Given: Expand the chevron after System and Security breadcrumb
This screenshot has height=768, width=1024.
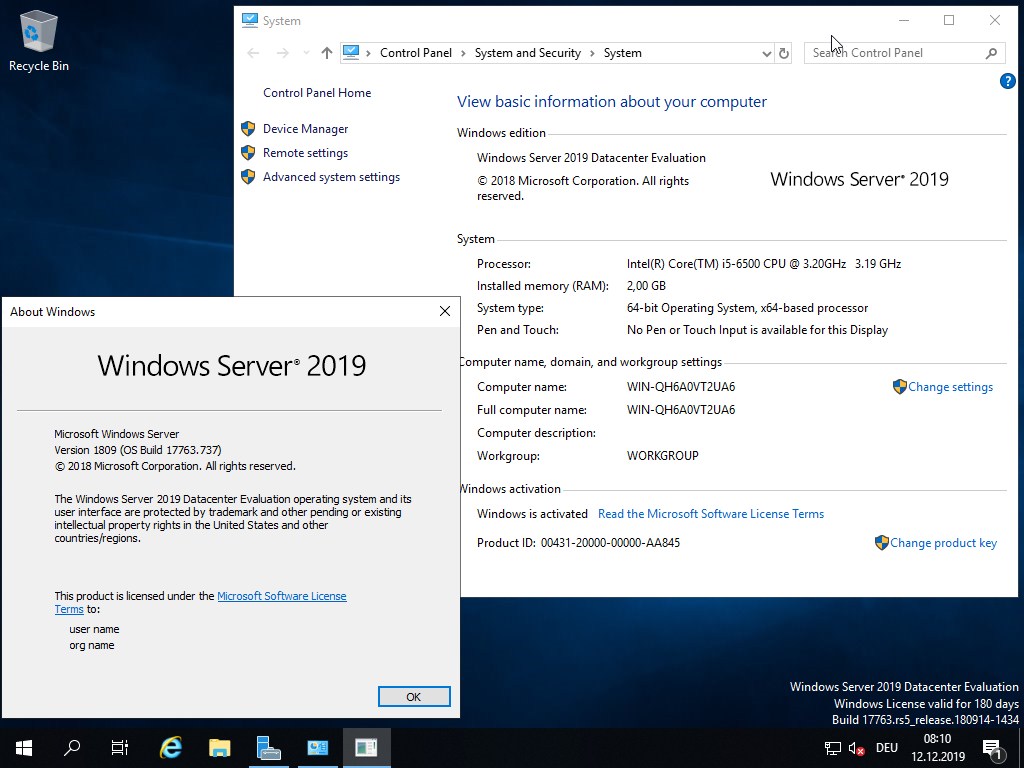Looking at the screenshot, I should (592, 54).
